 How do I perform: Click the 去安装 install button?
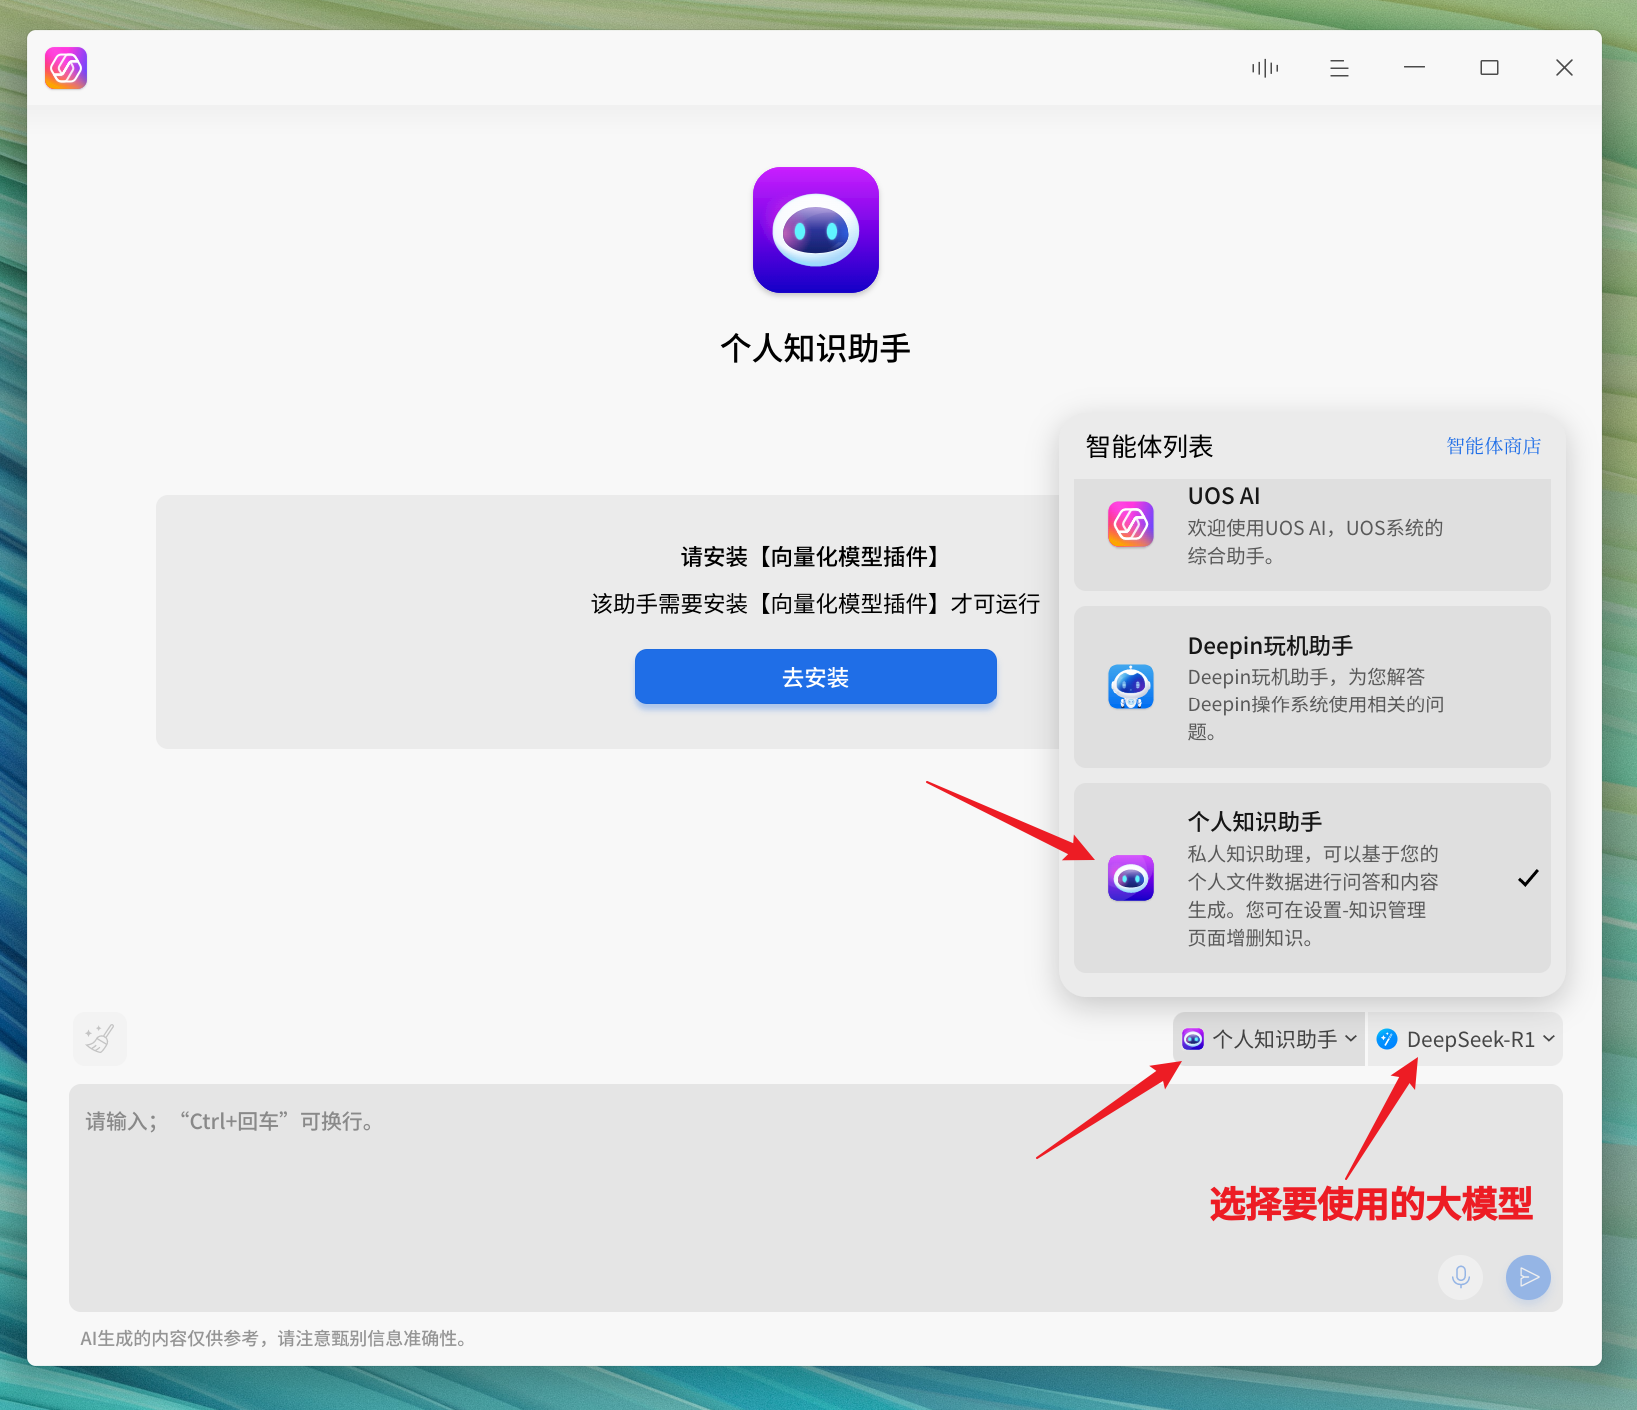[x=816, y=677]
